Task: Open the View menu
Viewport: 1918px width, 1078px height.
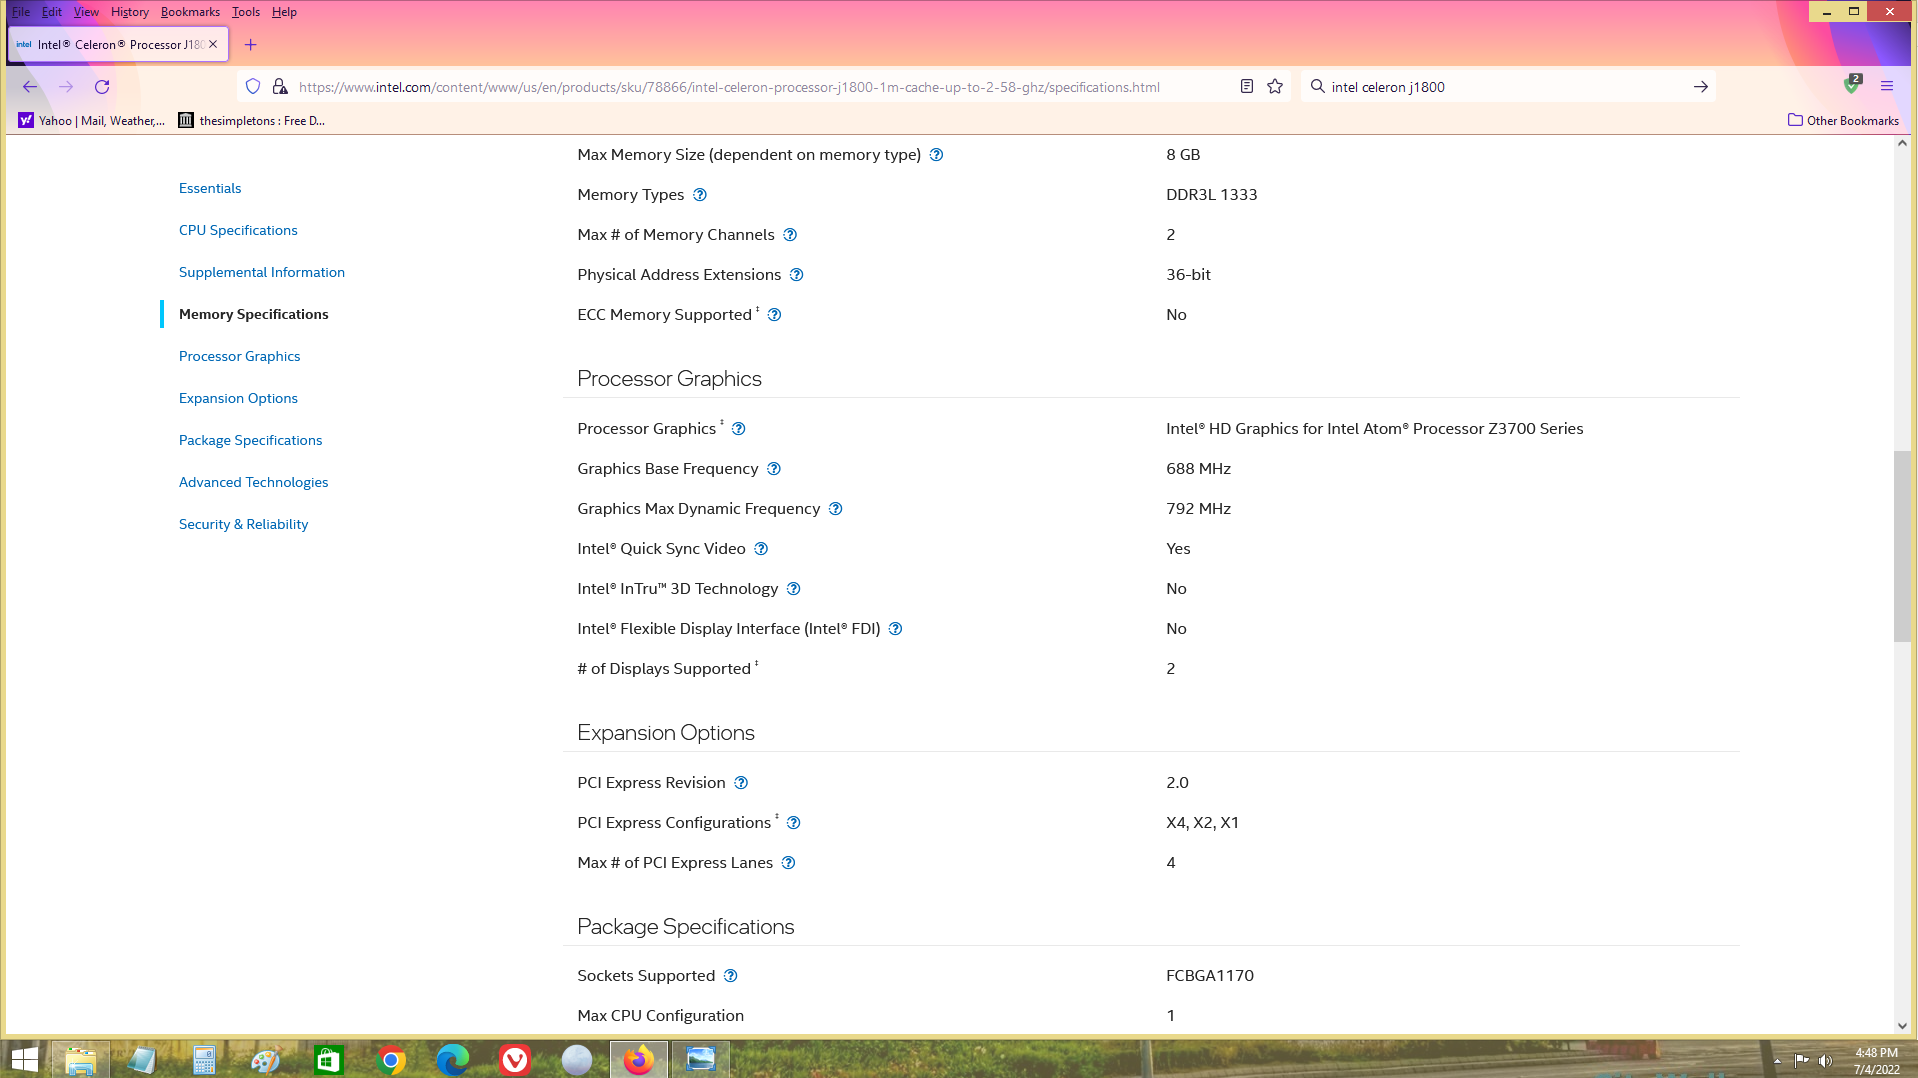Action: (x=86, y=12)
